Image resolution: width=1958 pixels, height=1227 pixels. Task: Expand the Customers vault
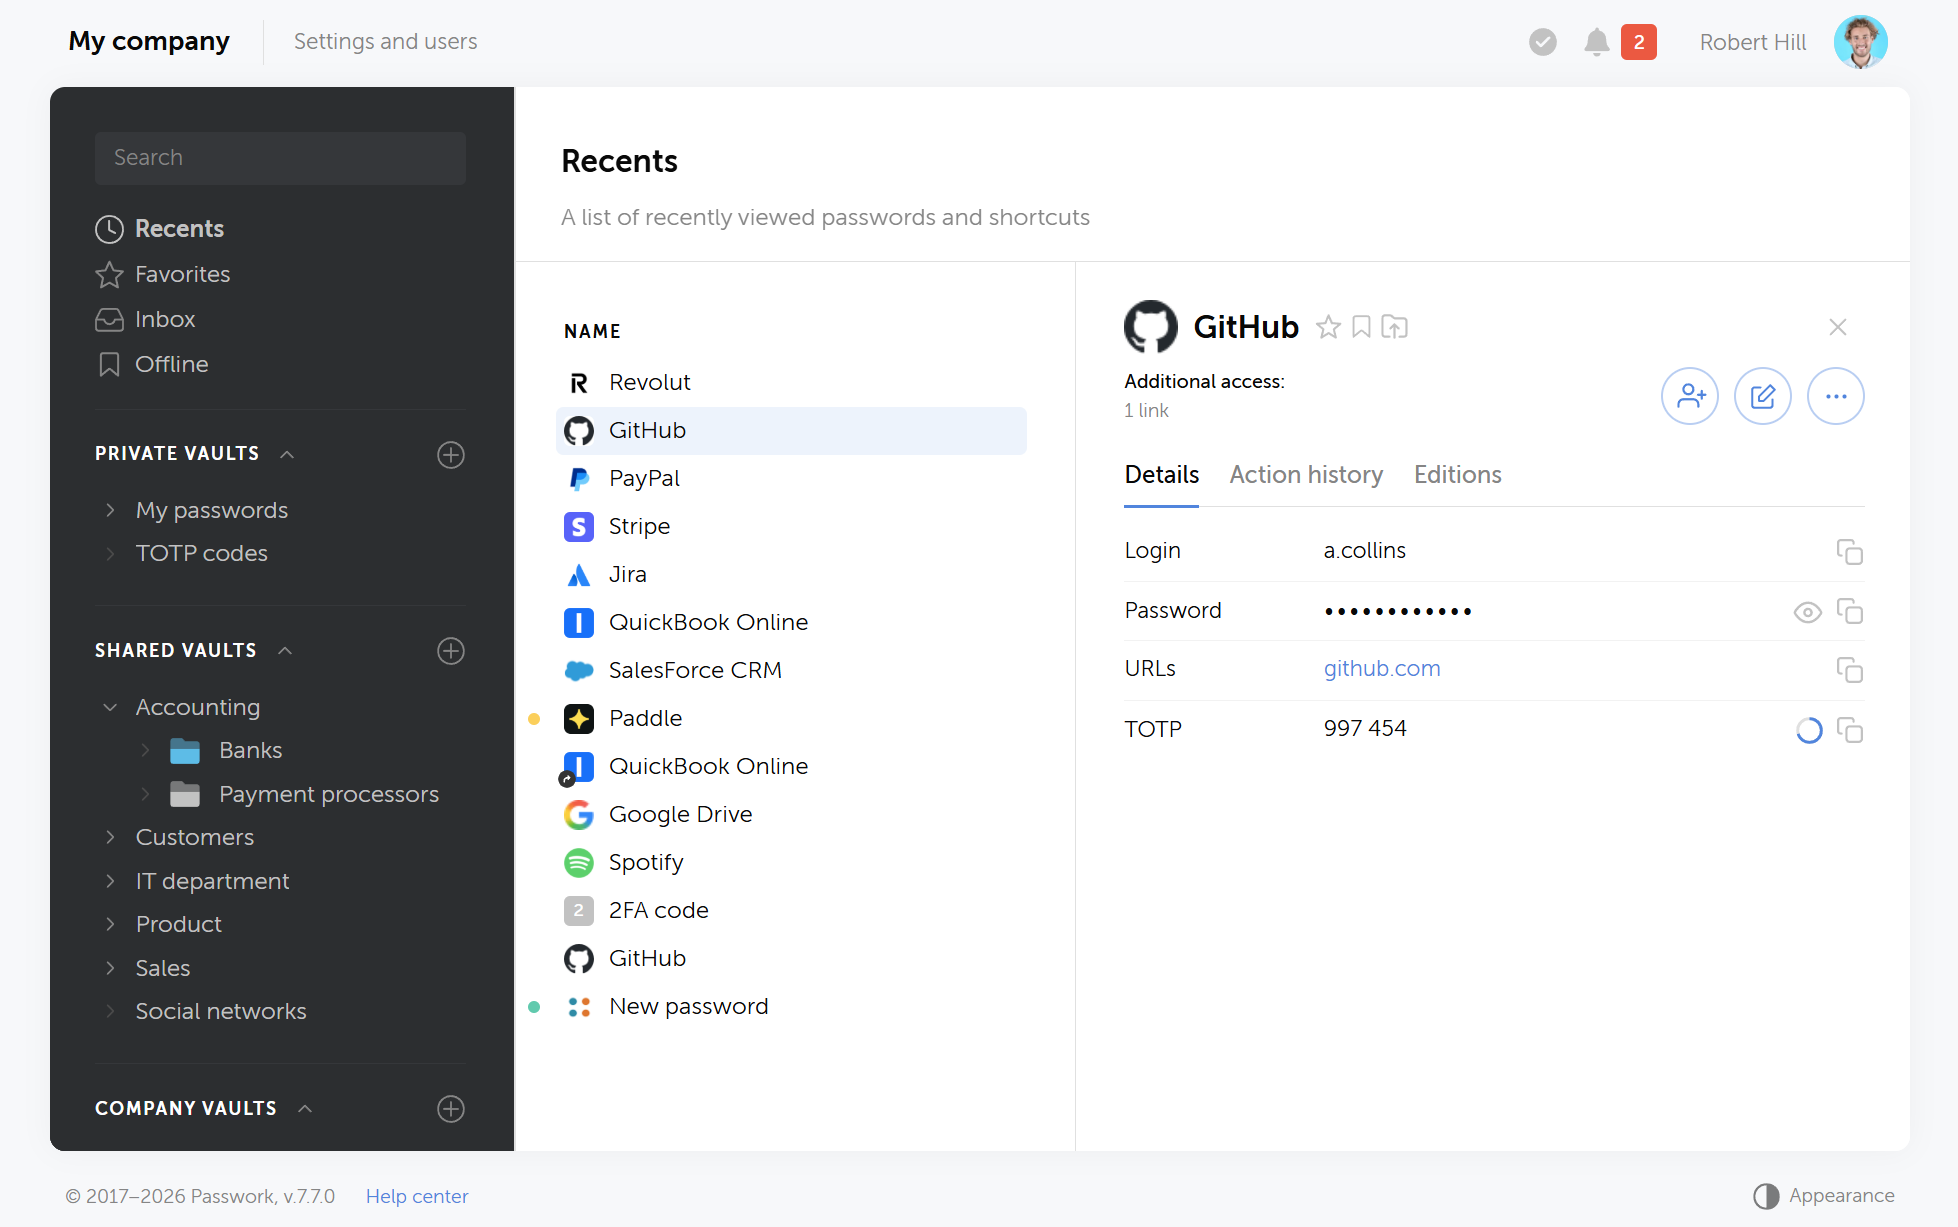tap(110, 837)
